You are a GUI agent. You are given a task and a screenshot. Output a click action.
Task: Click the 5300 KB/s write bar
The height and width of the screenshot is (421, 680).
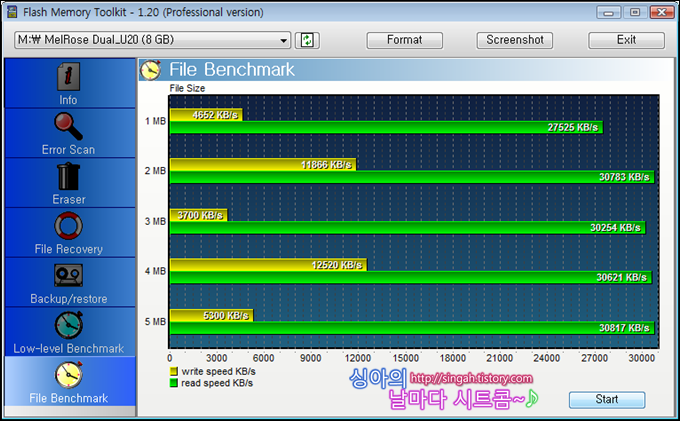pyautogui.click(x=211, y=316)
